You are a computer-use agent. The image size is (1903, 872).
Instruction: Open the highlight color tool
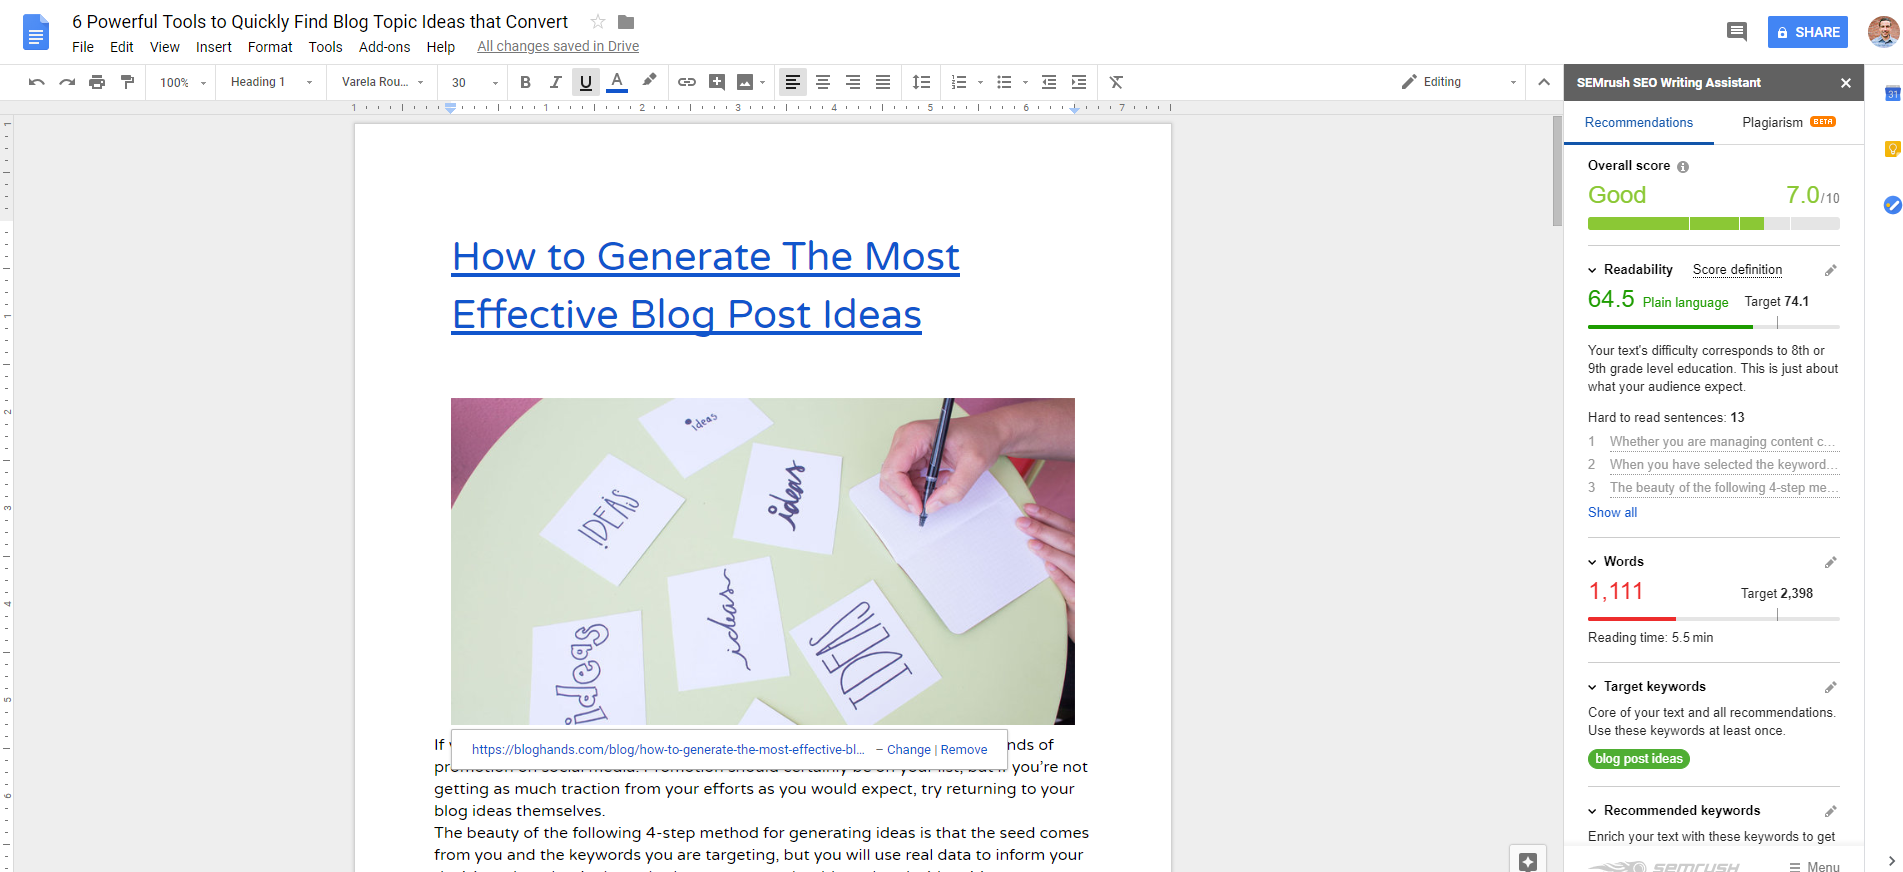649,81
